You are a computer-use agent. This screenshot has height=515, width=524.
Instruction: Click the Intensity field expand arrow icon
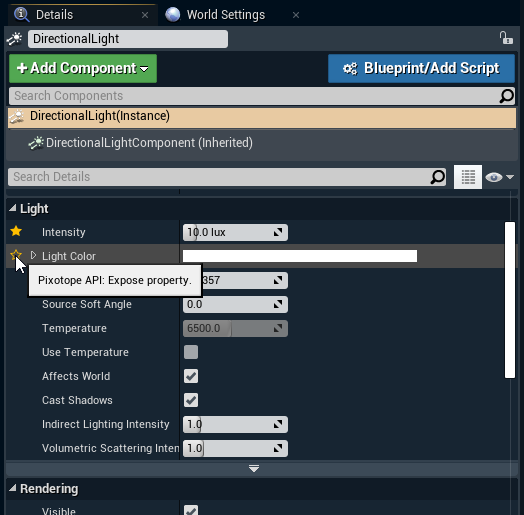(x=278, y=232)
